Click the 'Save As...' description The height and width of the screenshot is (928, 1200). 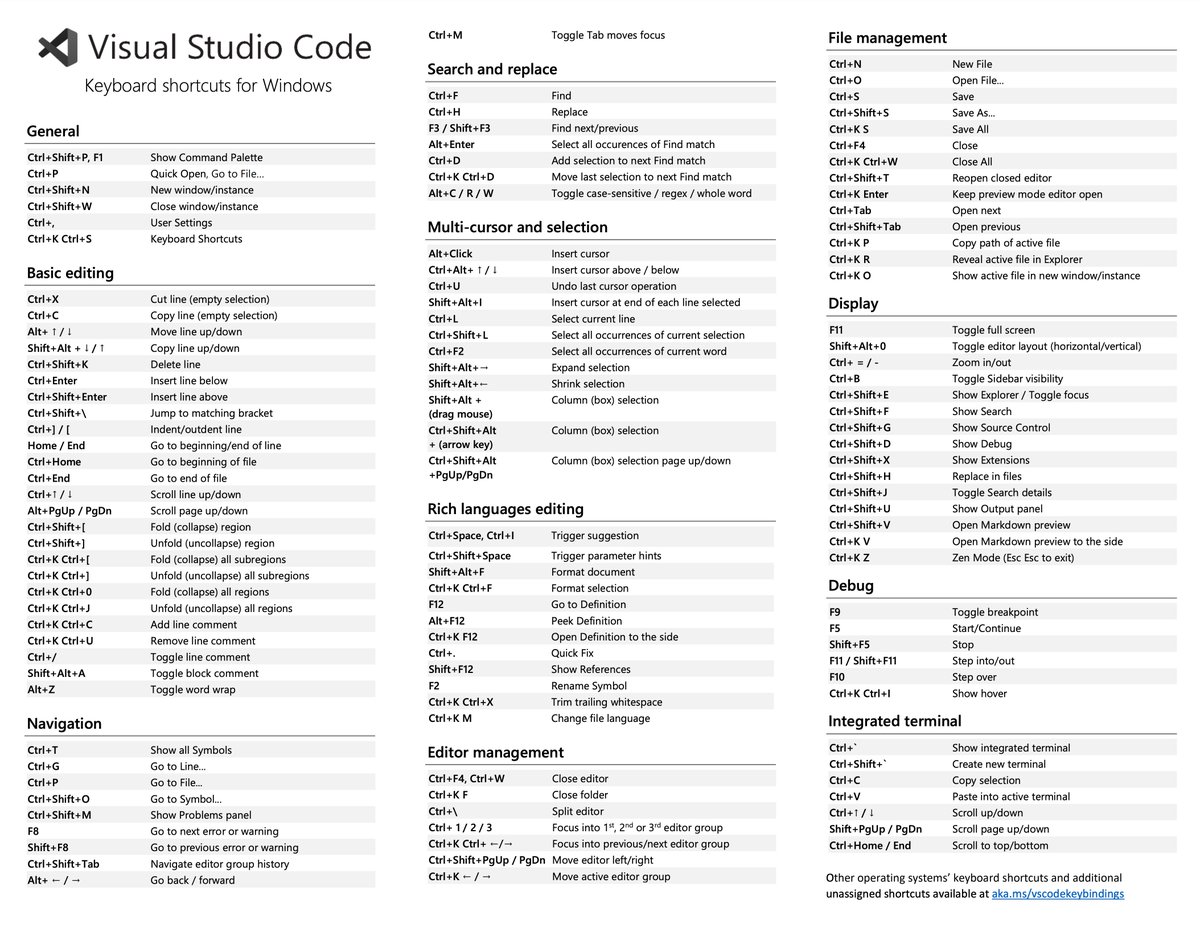(973, 112)
